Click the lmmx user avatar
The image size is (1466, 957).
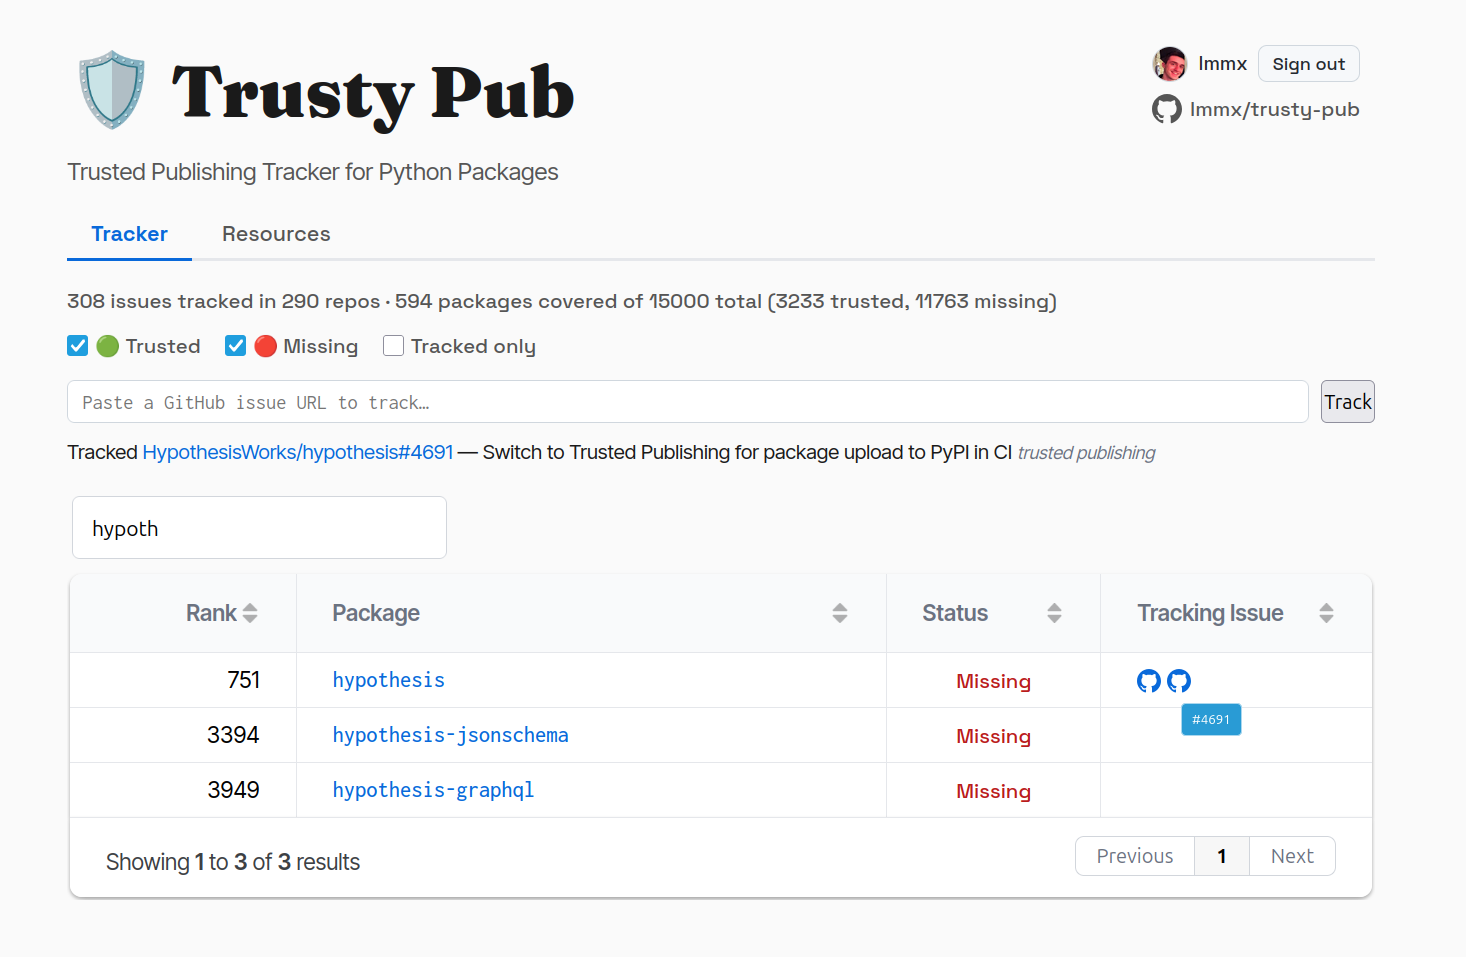(1169, 64)
